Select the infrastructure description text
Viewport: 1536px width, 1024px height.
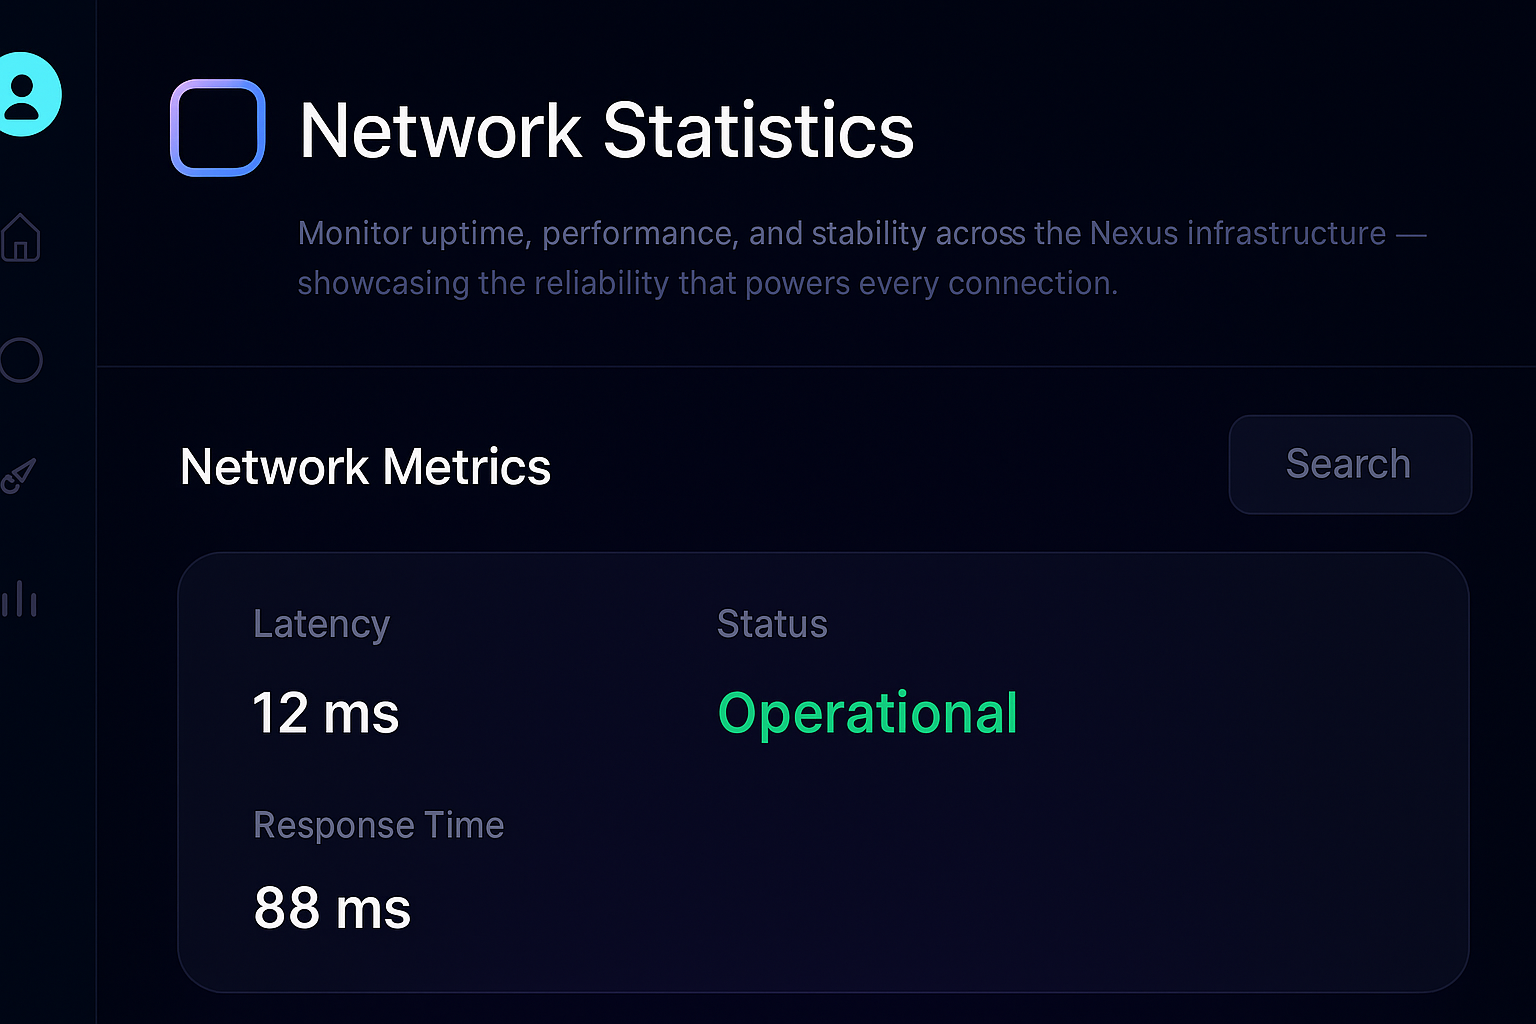pyautogui.click(x=860, y=257)
